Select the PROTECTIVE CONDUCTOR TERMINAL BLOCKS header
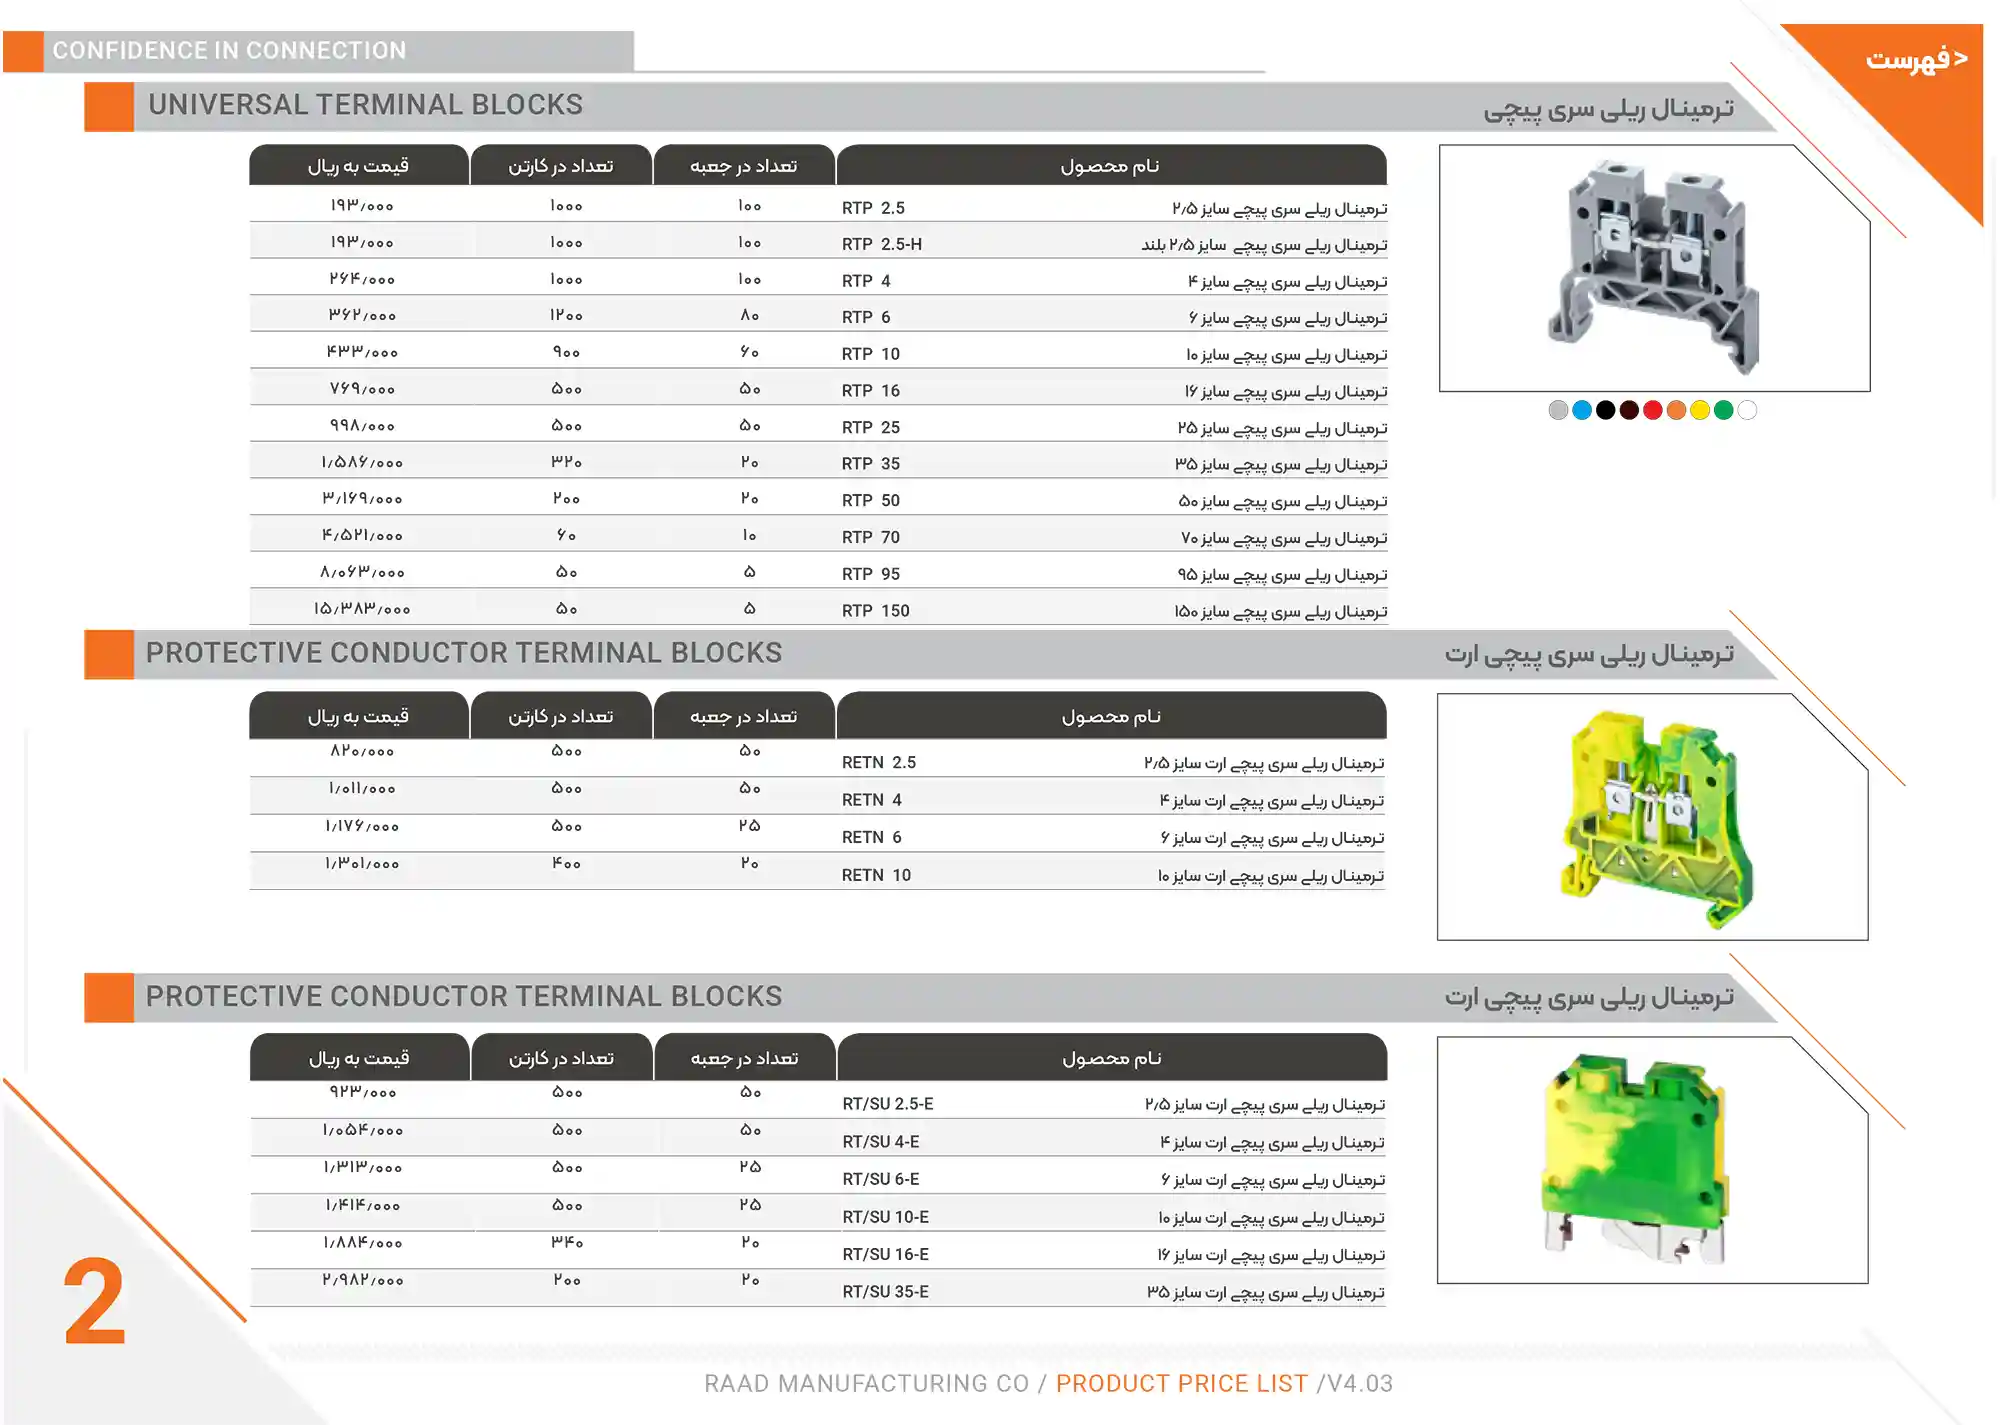2000x1425 pixels. [465, 652]
